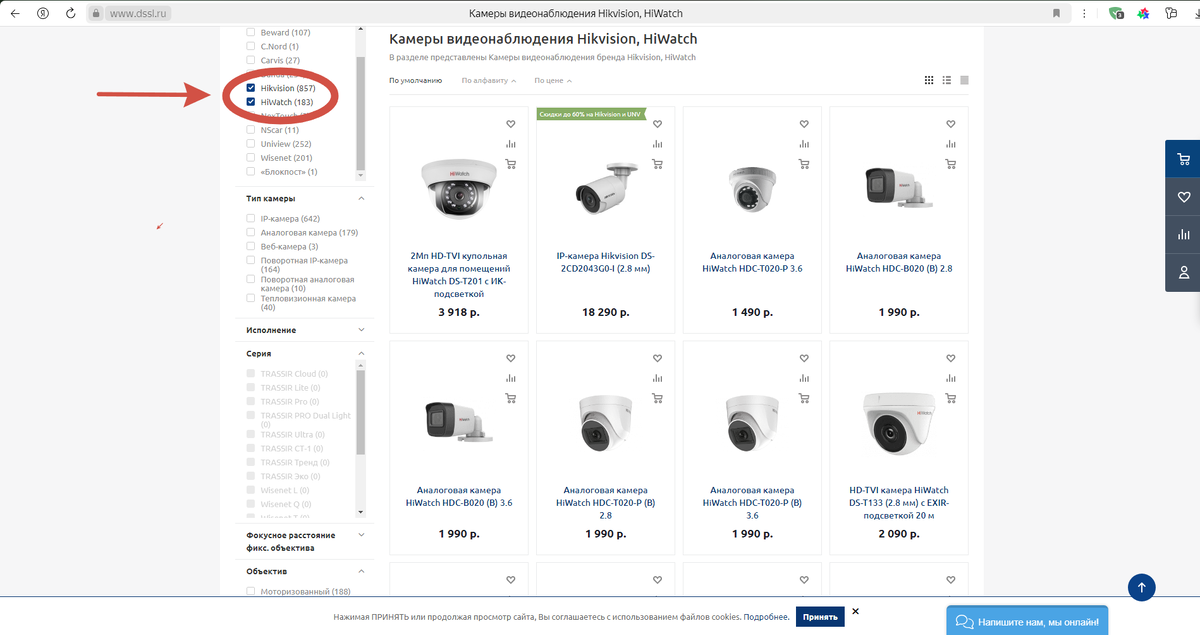Viewport: 1200px width, 635px height.
Task: Open HD-TVI камера HiWatch DS-T133 link
Action: click(x=899, y=503)
